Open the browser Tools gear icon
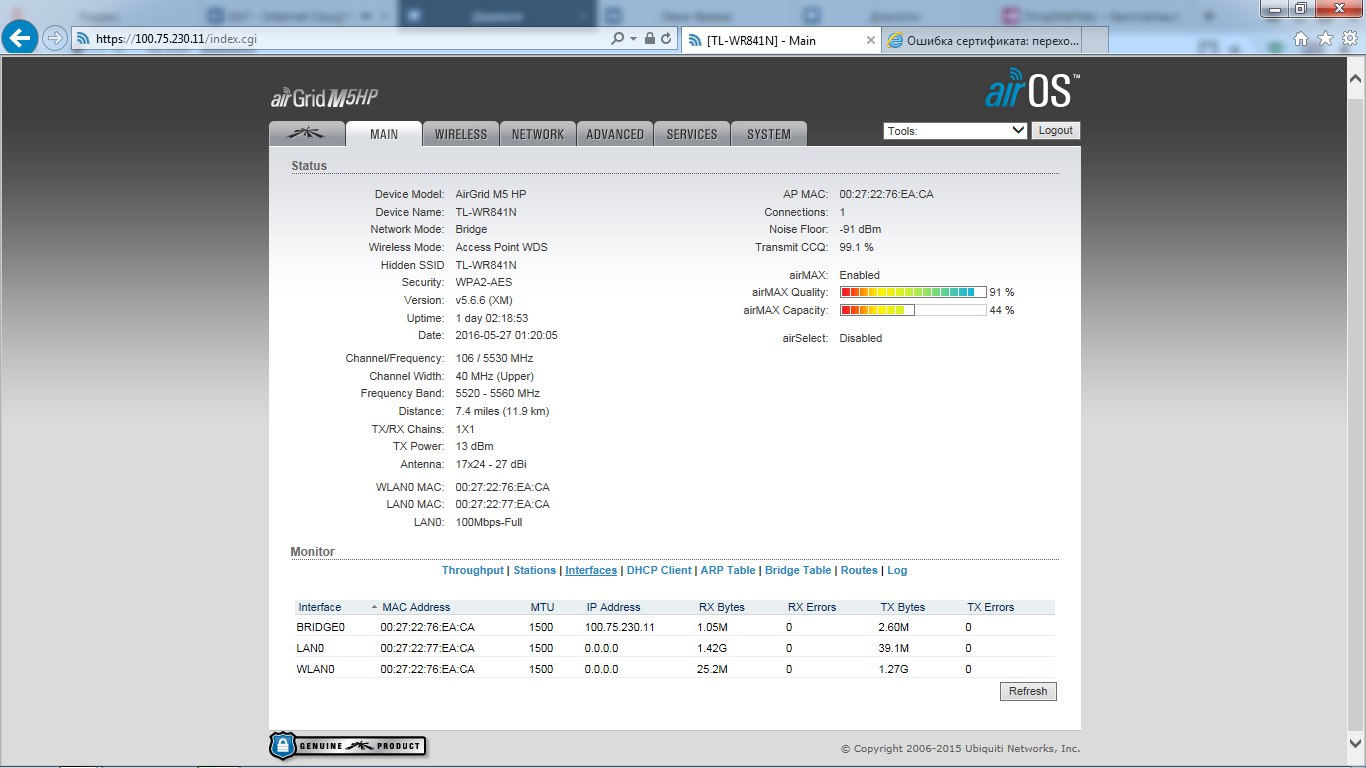 tap(1348, 38)
